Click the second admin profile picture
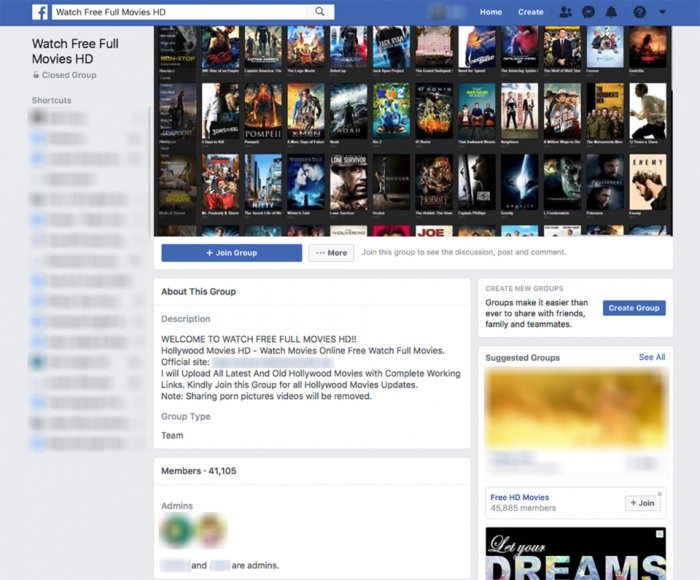700x580 pixels. [211, 530]
